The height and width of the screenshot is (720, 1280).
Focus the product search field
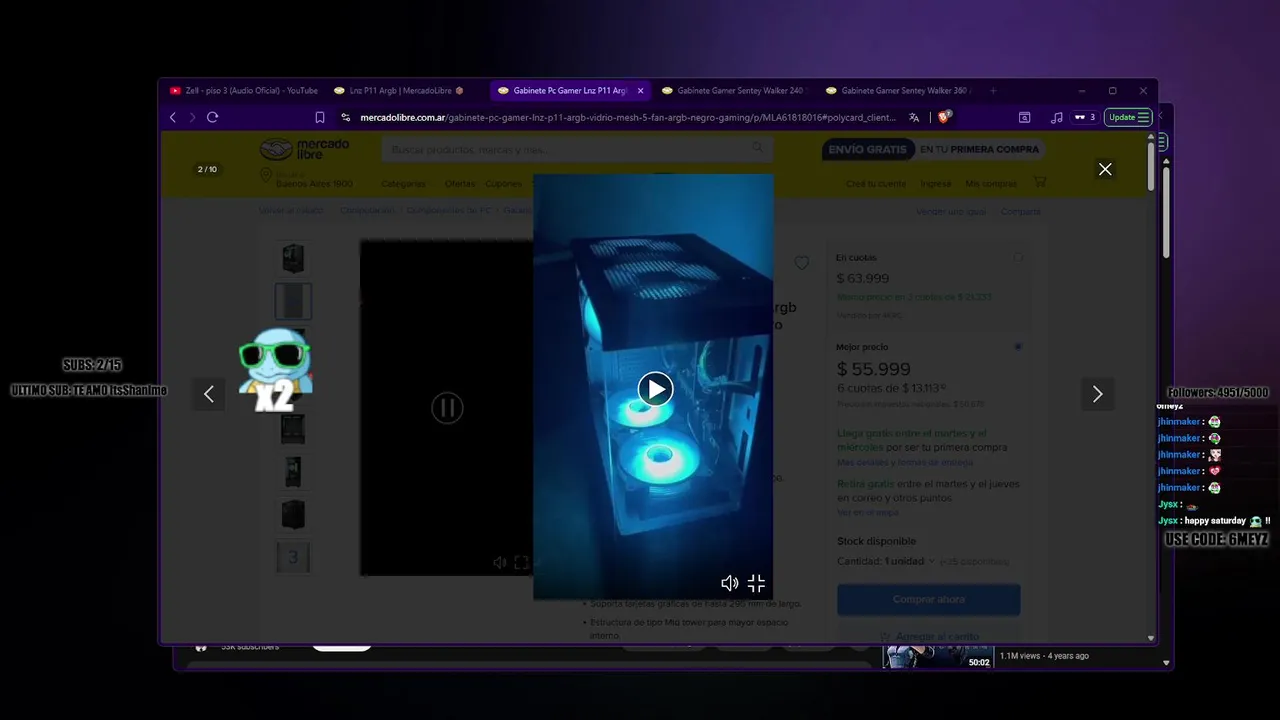(575, 149)
